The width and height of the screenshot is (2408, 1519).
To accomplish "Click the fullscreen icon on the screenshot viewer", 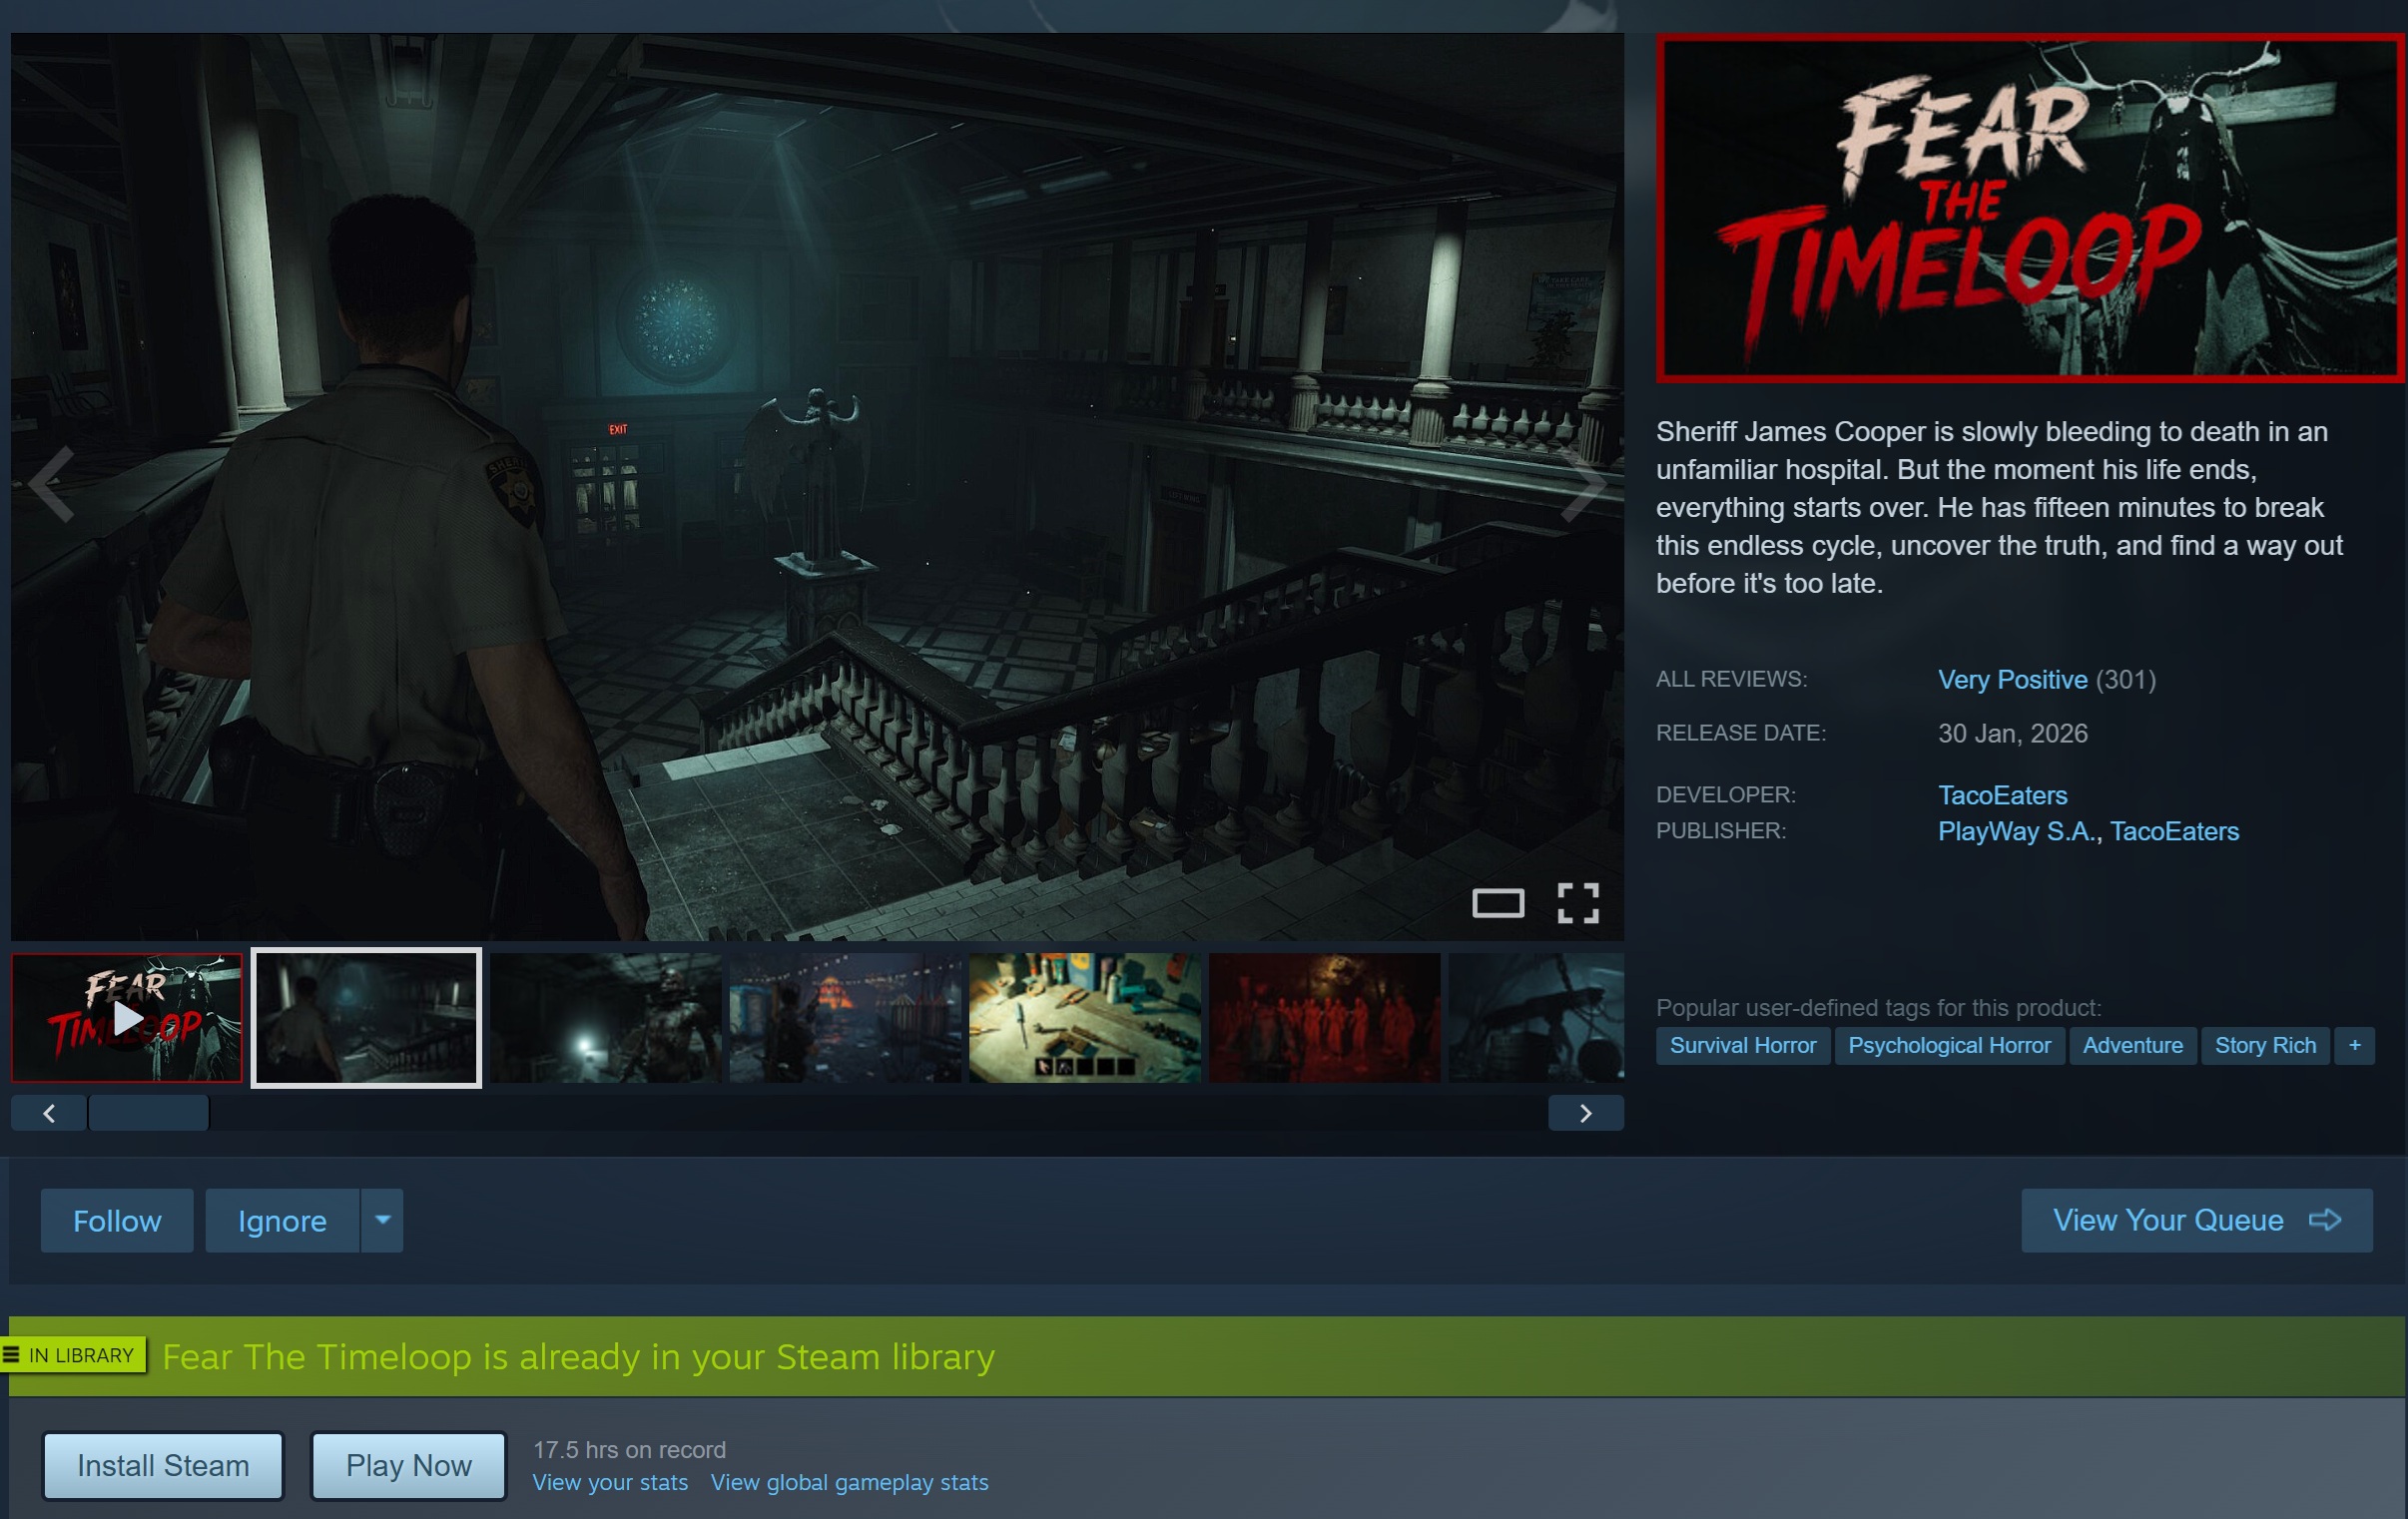I will point(1577,903).
